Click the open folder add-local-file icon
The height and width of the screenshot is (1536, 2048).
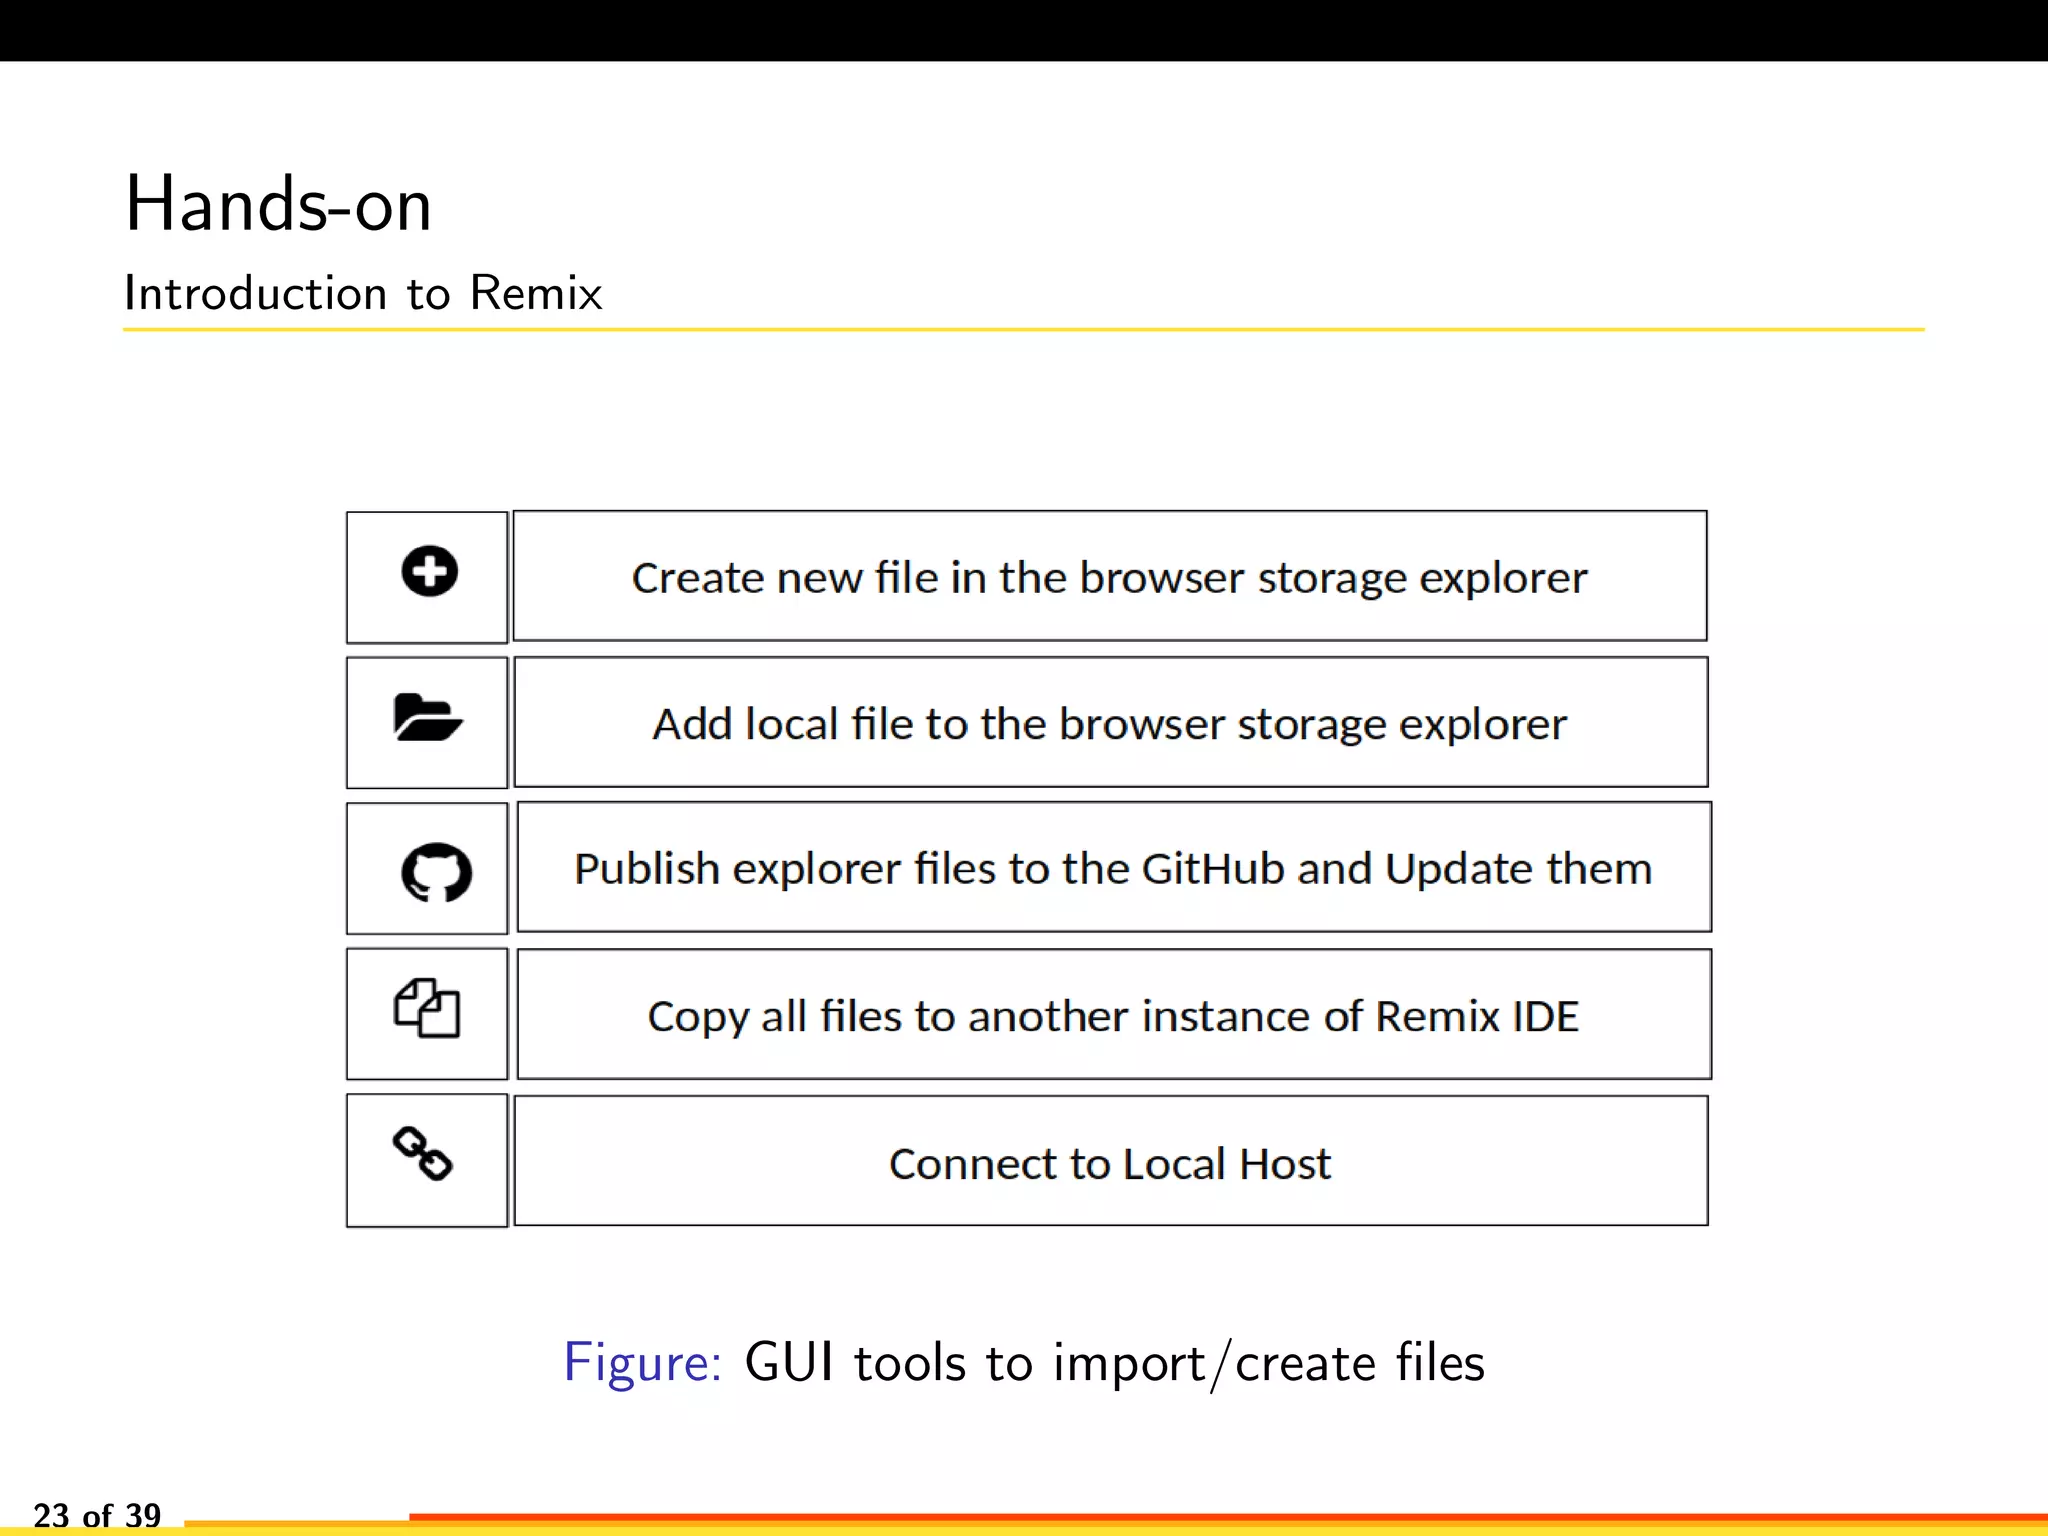coord(428,717)
